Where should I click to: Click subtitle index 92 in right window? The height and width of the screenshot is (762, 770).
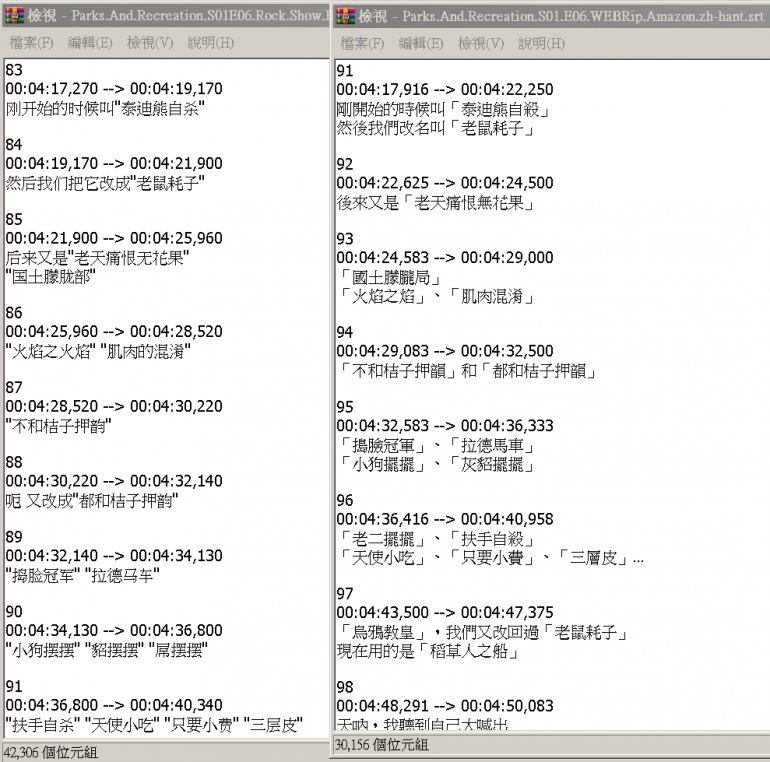[345, 164]
